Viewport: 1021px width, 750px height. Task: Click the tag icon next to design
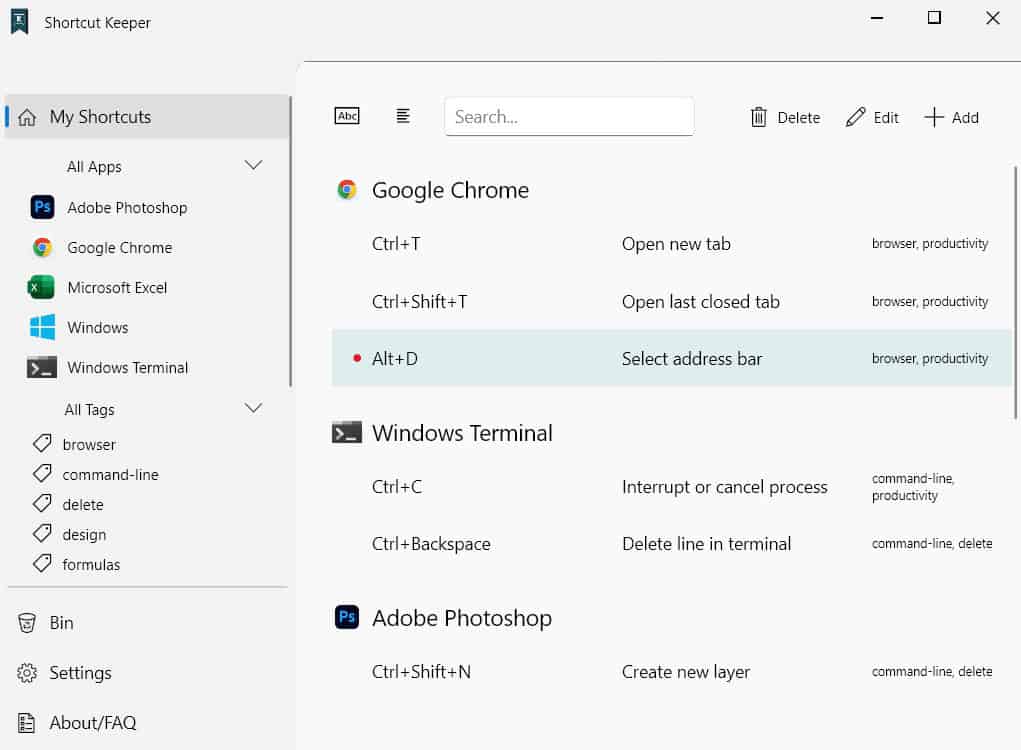pos(42,534)
